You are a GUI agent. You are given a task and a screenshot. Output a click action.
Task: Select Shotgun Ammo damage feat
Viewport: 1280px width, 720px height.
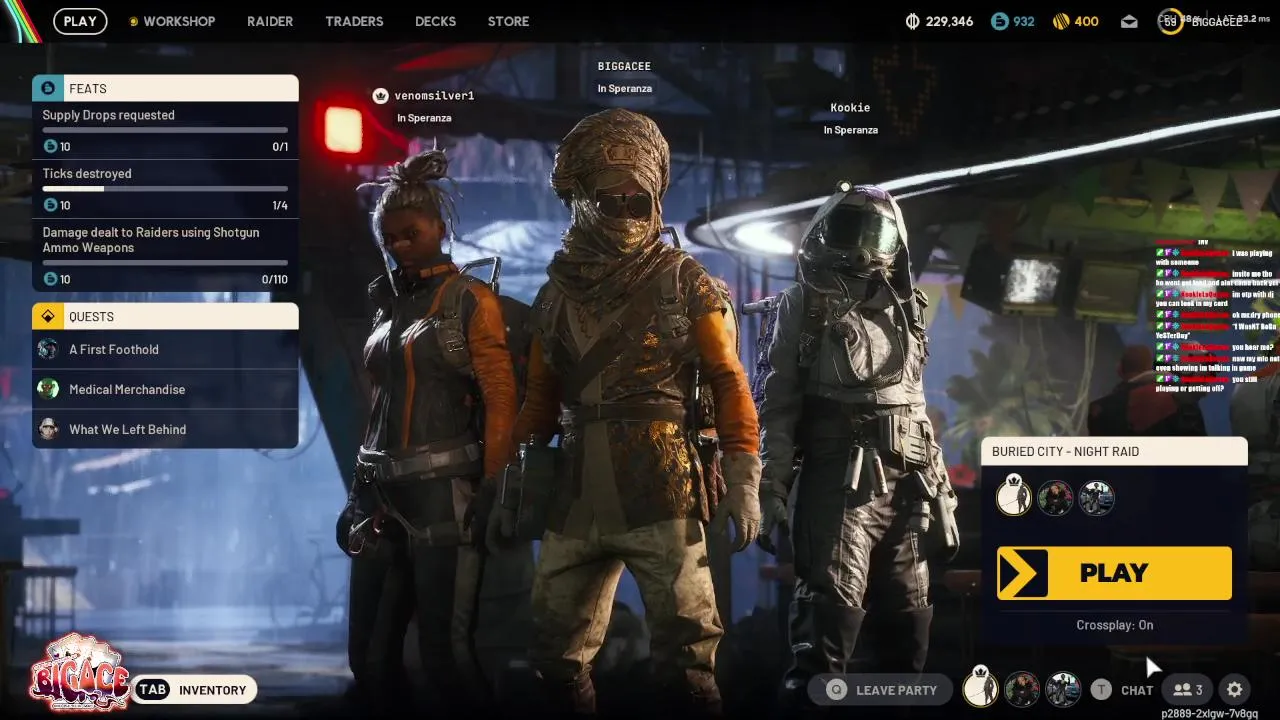click(165, 255)
